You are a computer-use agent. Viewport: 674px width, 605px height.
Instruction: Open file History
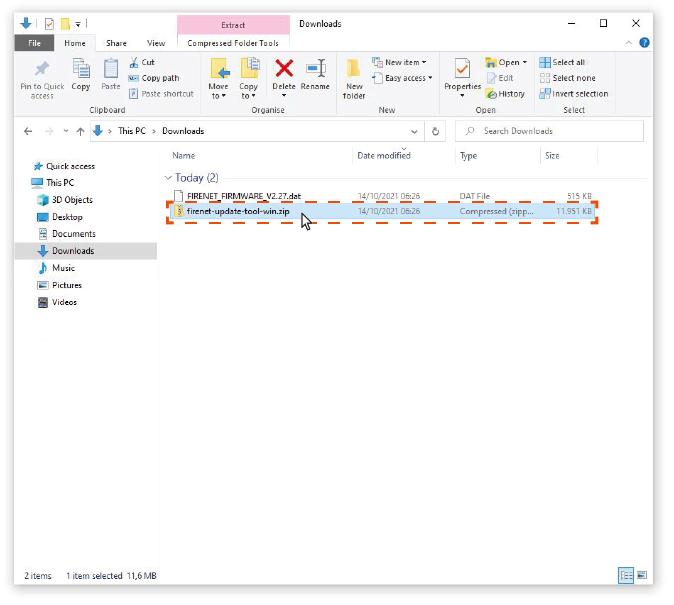506,94
